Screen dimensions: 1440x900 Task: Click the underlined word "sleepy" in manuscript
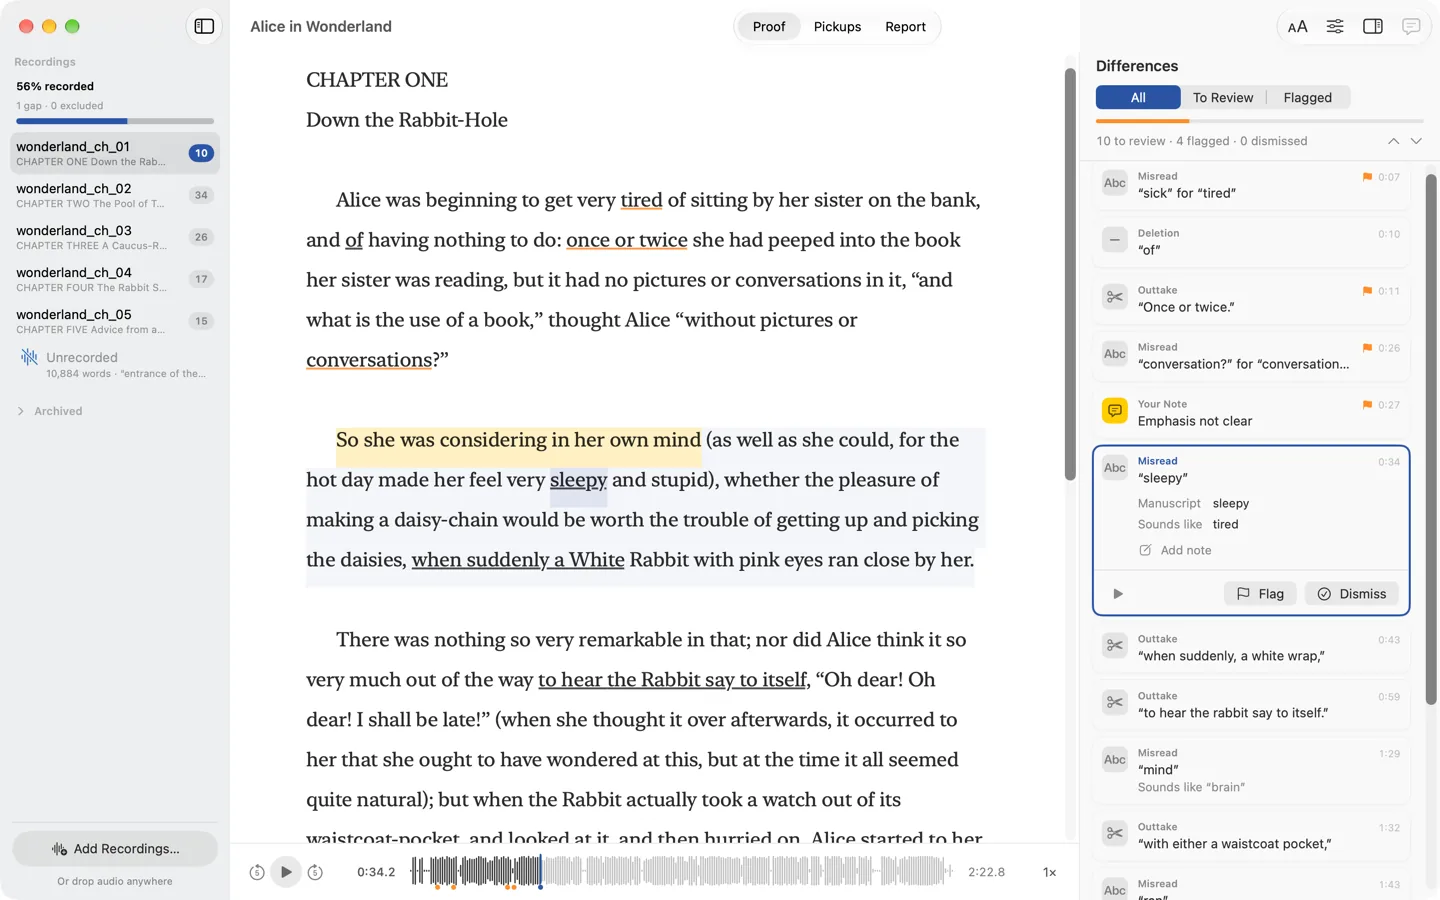tap(578, 480)
